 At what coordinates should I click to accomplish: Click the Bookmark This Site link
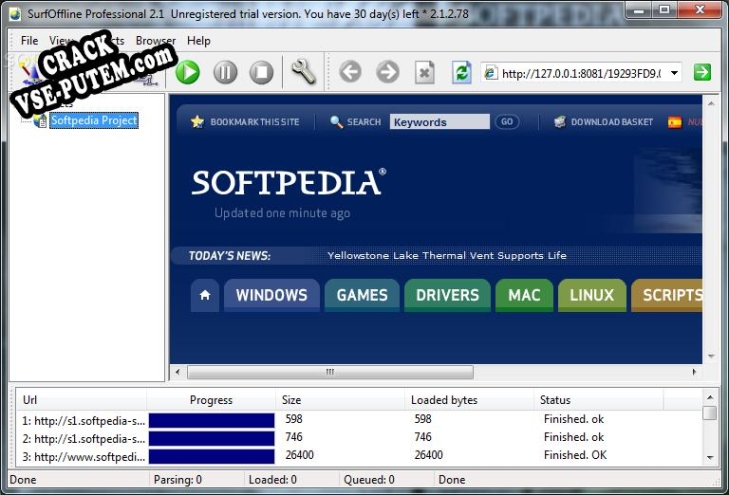[x=253, y=122]
